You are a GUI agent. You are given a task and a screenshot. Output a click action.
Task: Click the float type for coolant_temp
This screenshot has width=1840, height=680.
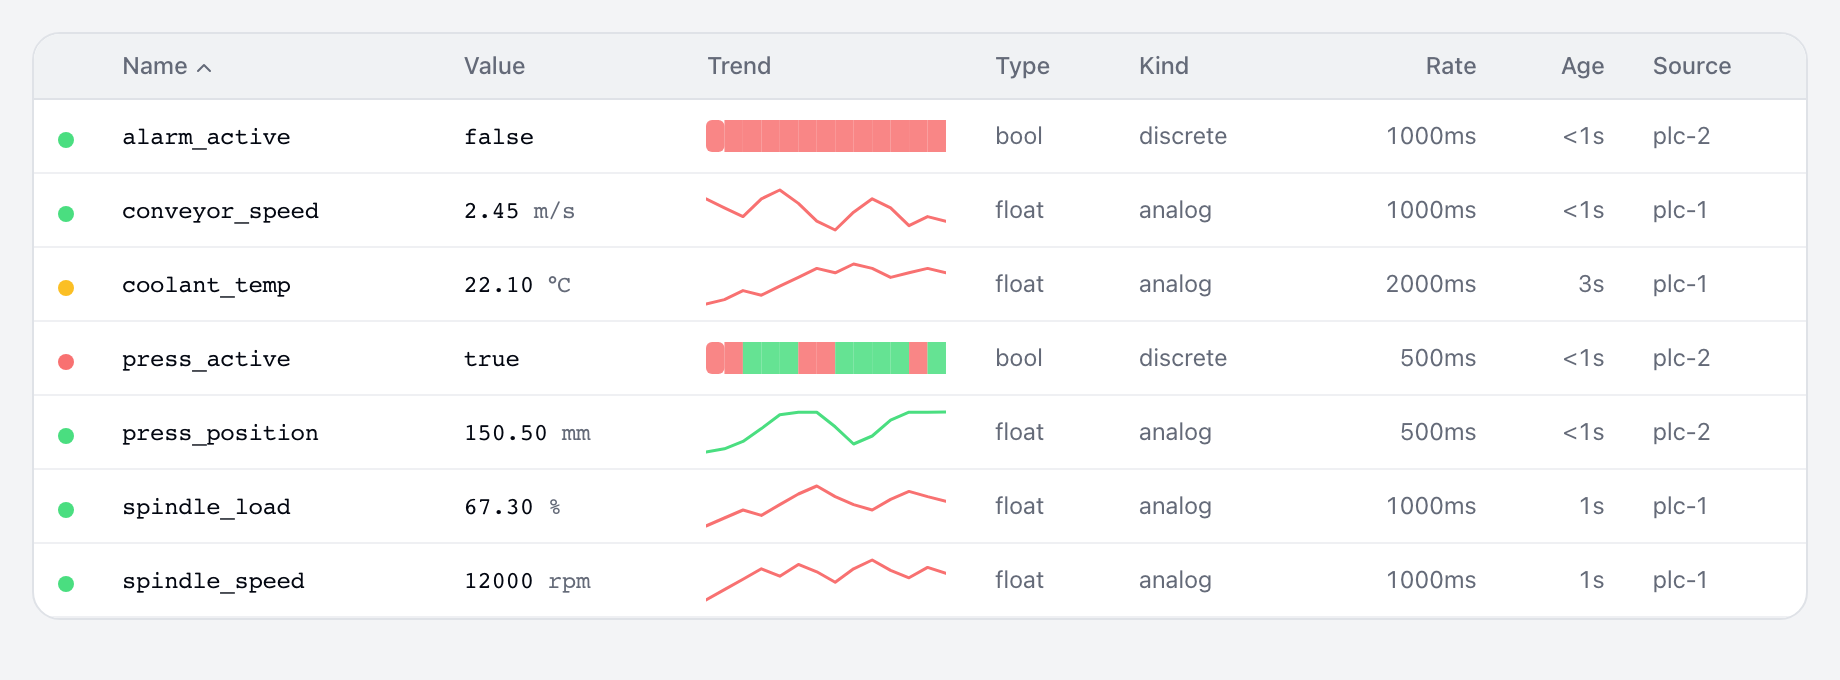(1019, 284)
